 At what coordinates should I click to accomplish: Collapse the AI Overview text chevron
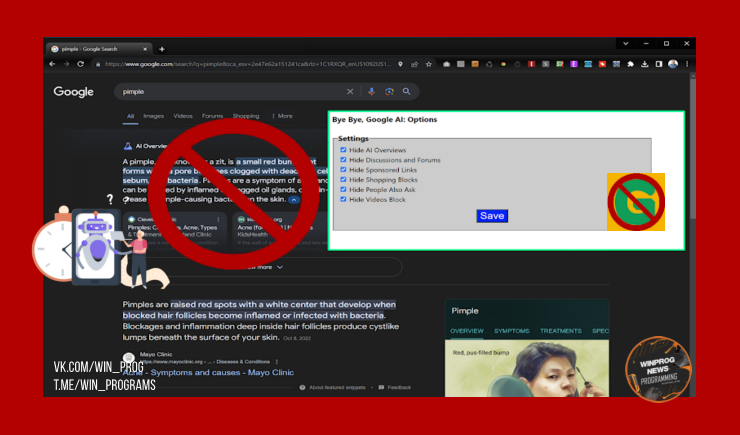point(294,200)
